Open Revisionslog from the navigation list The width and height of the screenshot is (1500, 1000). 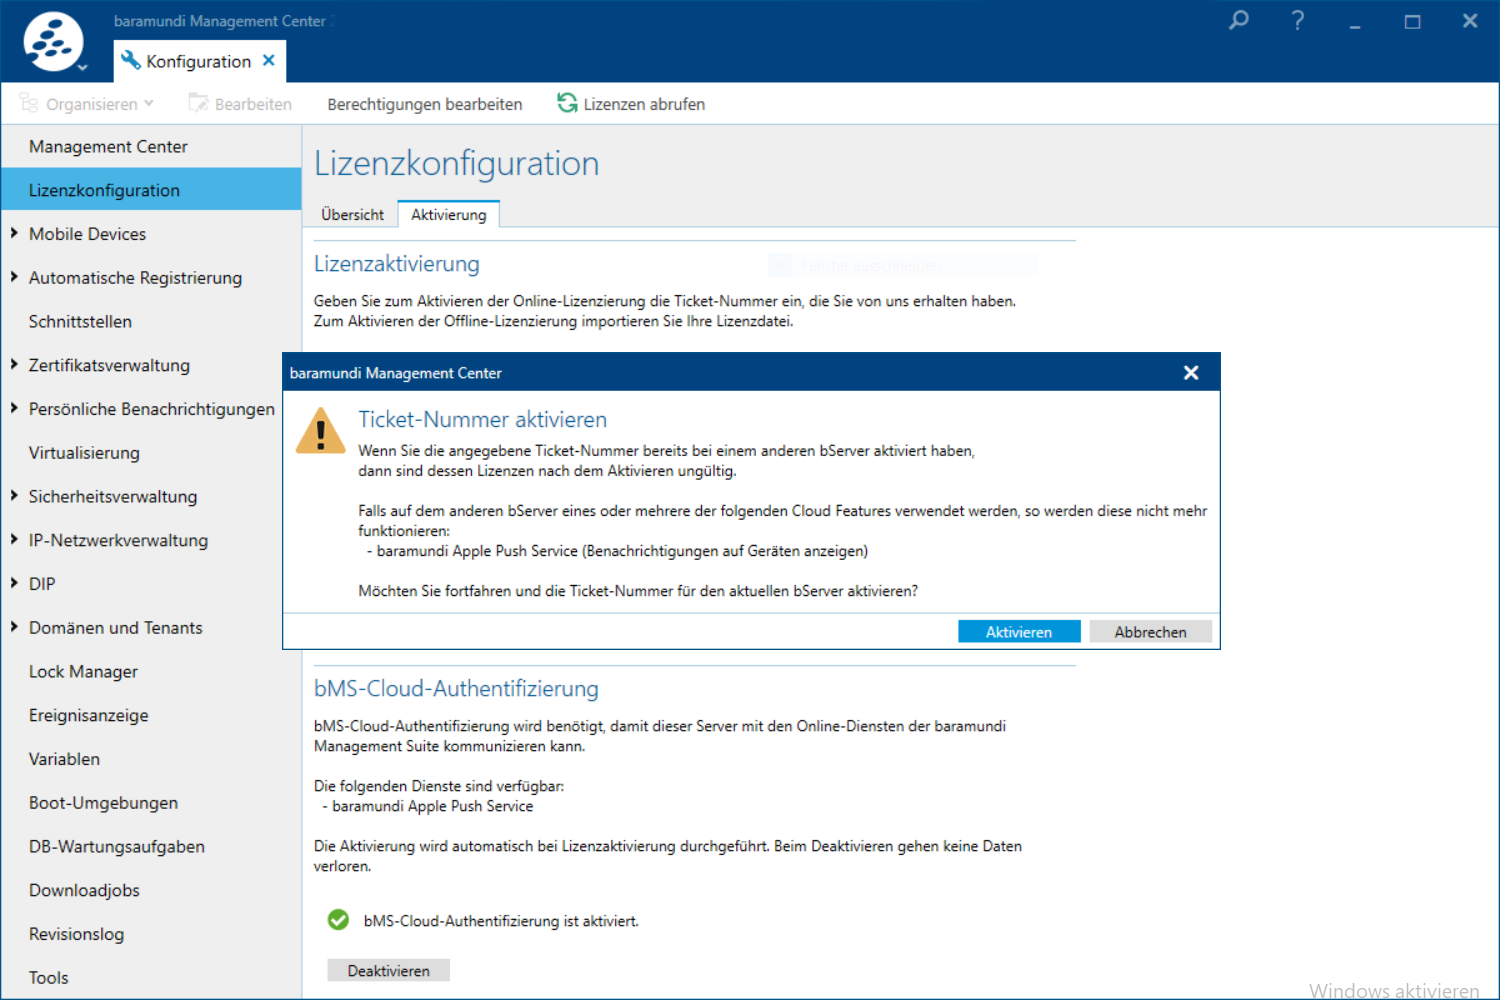pos(76,934)
